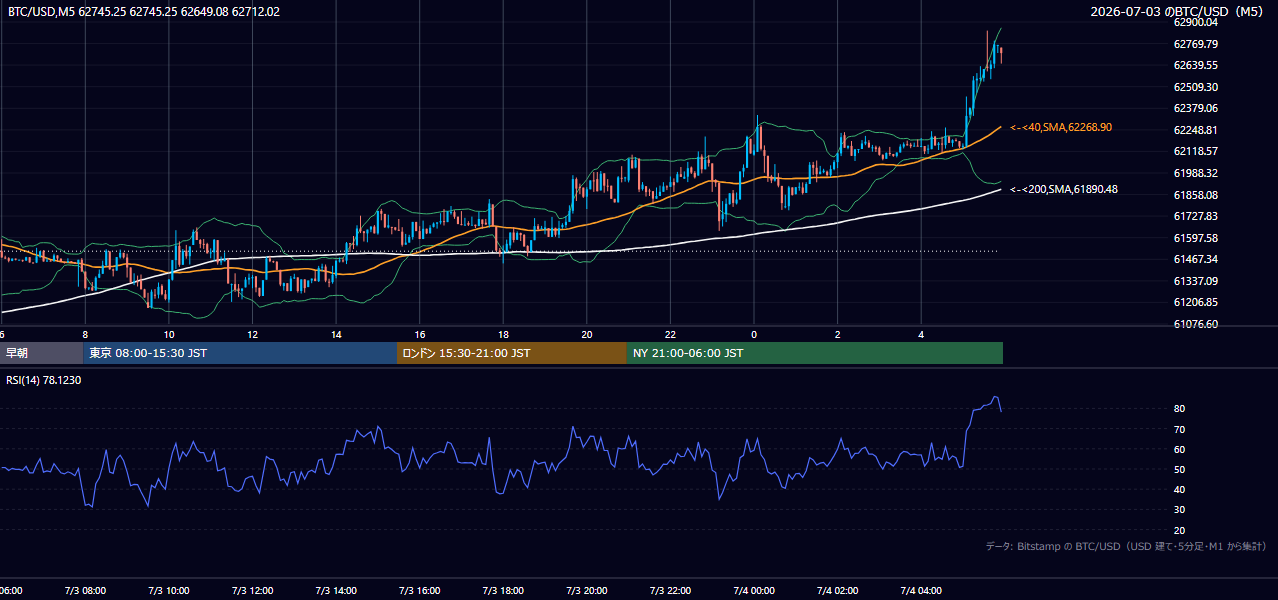
Task: Click the Bitstamp data source note
Action: [x=1127, y=546]
